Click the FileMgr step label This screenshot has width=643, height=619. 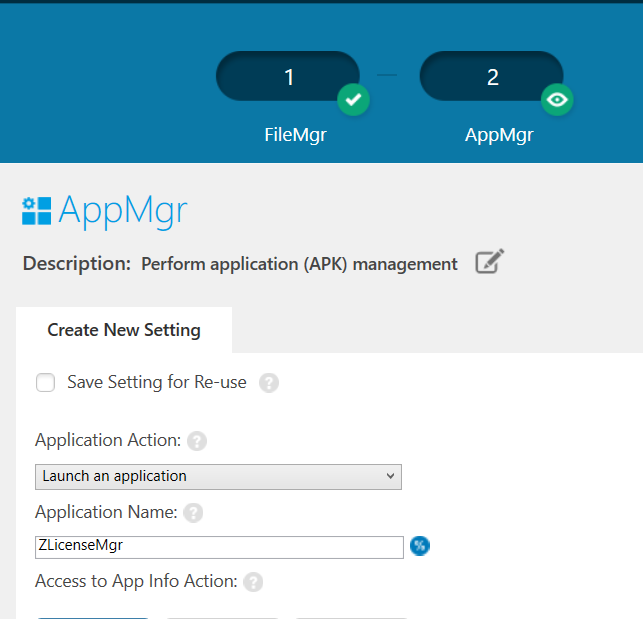[295, 135]
